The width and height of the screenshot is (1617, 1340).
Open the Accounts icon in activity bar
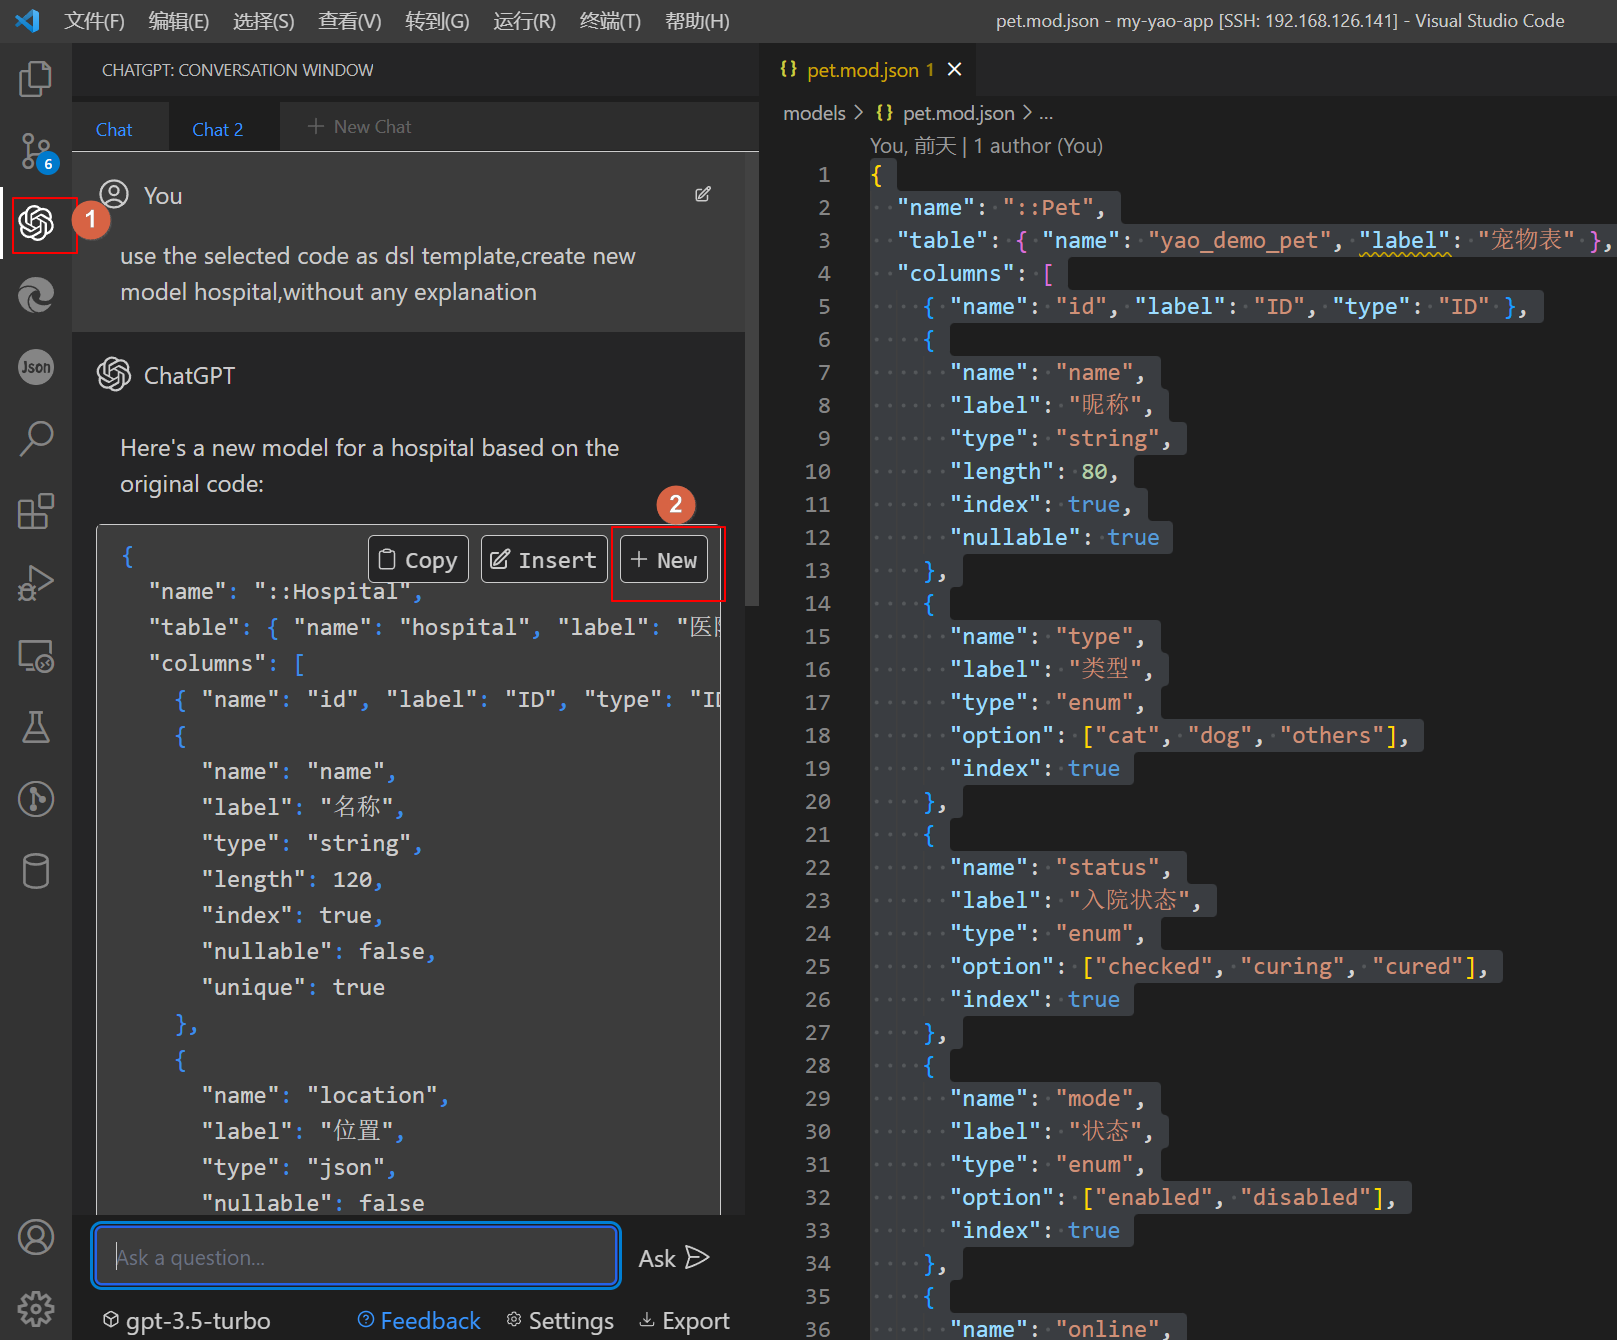(x=36, y=1237)
